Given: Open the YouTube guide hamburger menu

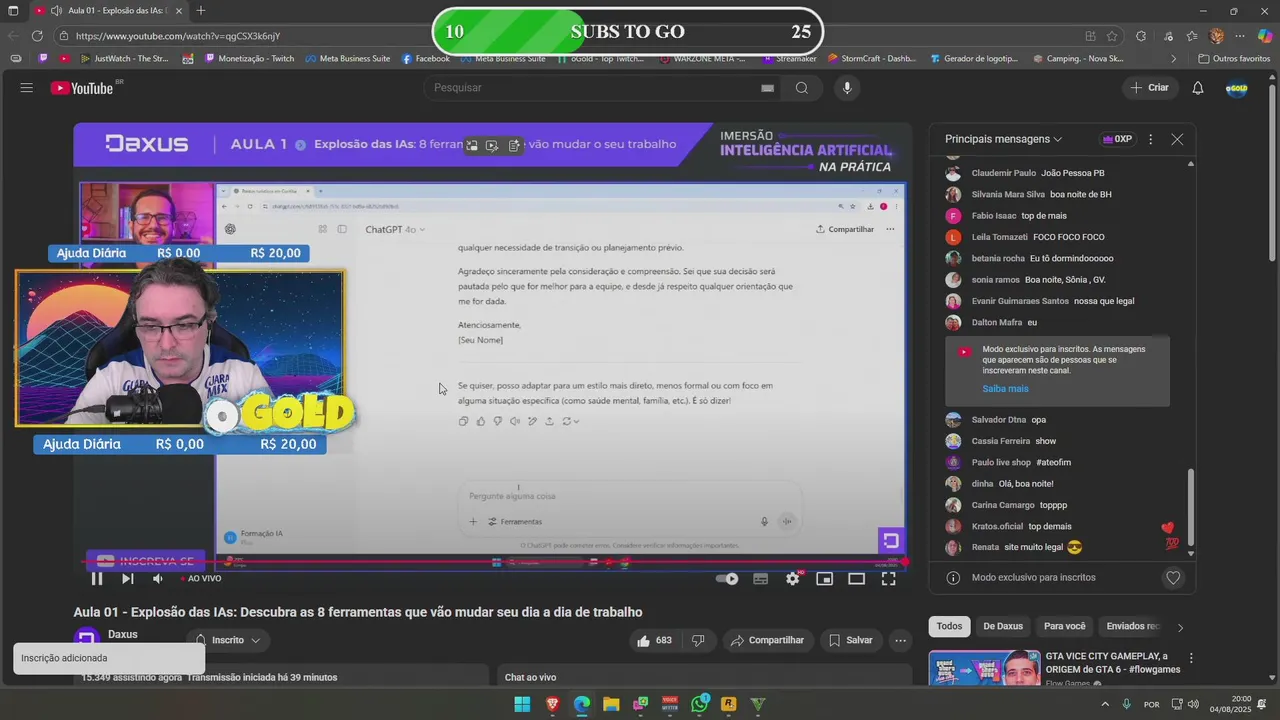Looking at the screenshot, I should click(x=26, y=88).
